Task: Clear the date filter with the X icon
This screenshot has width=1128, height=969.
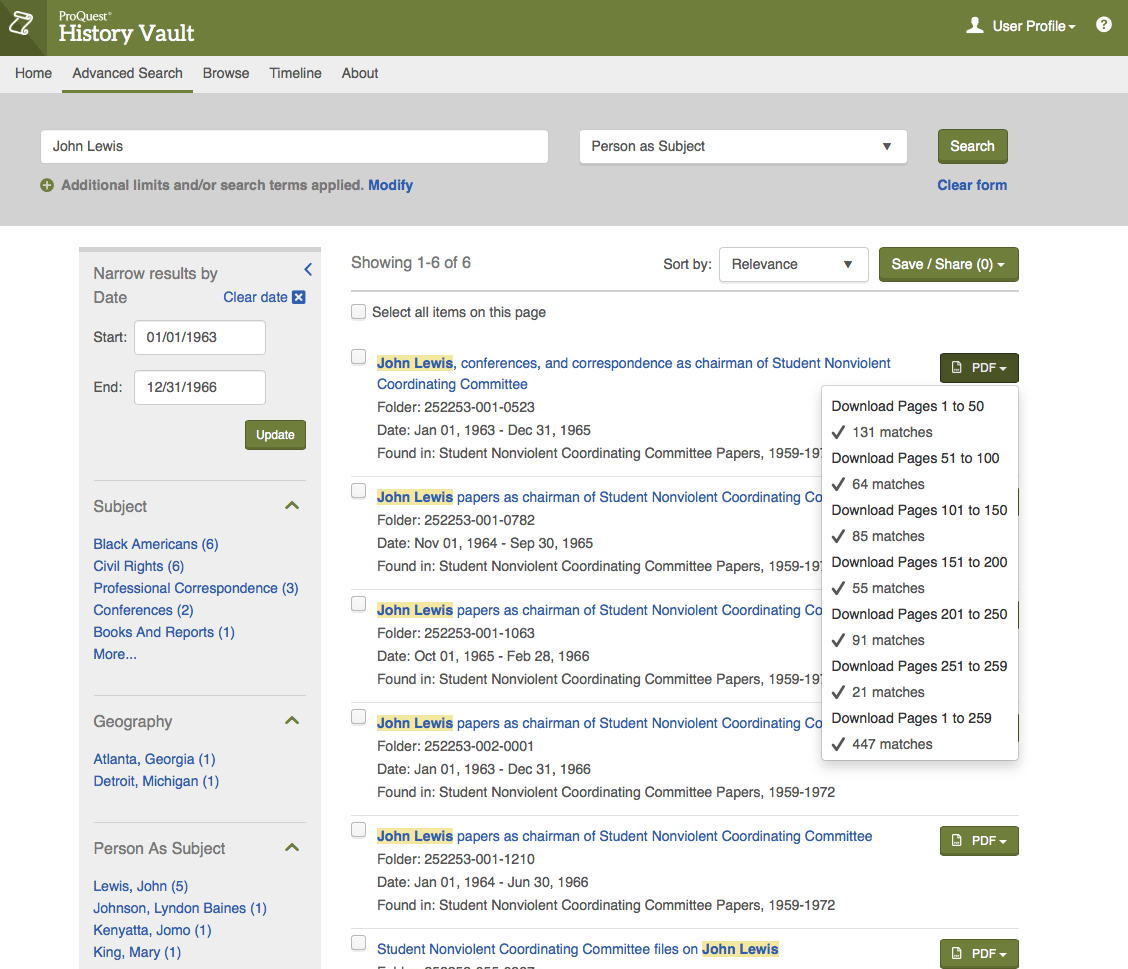Action: [298, 297]
